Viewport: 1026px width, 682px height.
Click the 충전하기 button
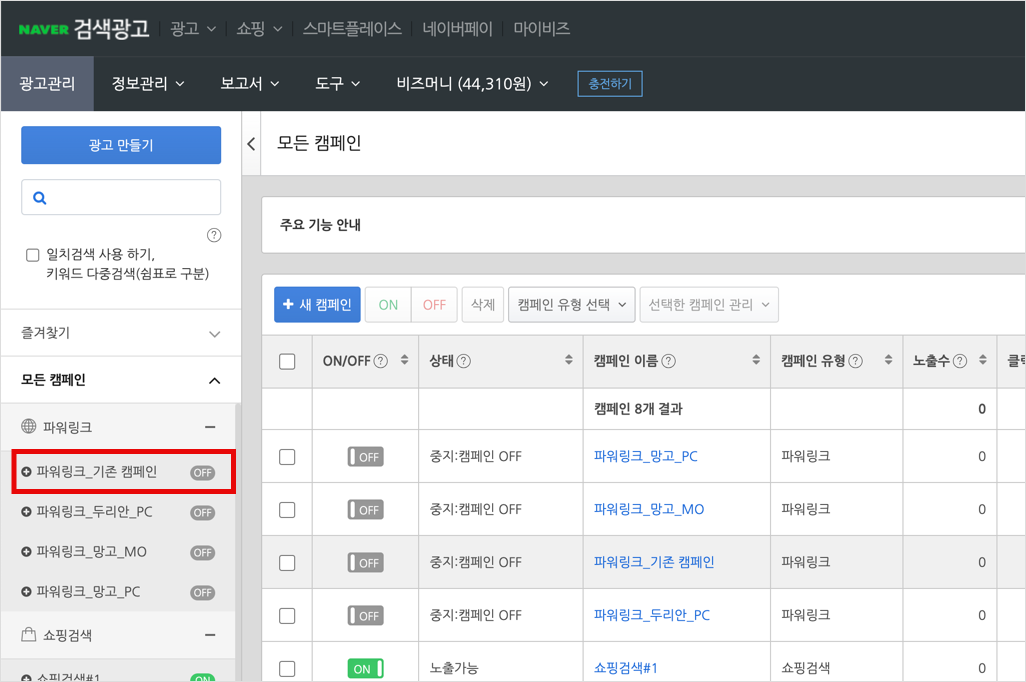[610, 84]
